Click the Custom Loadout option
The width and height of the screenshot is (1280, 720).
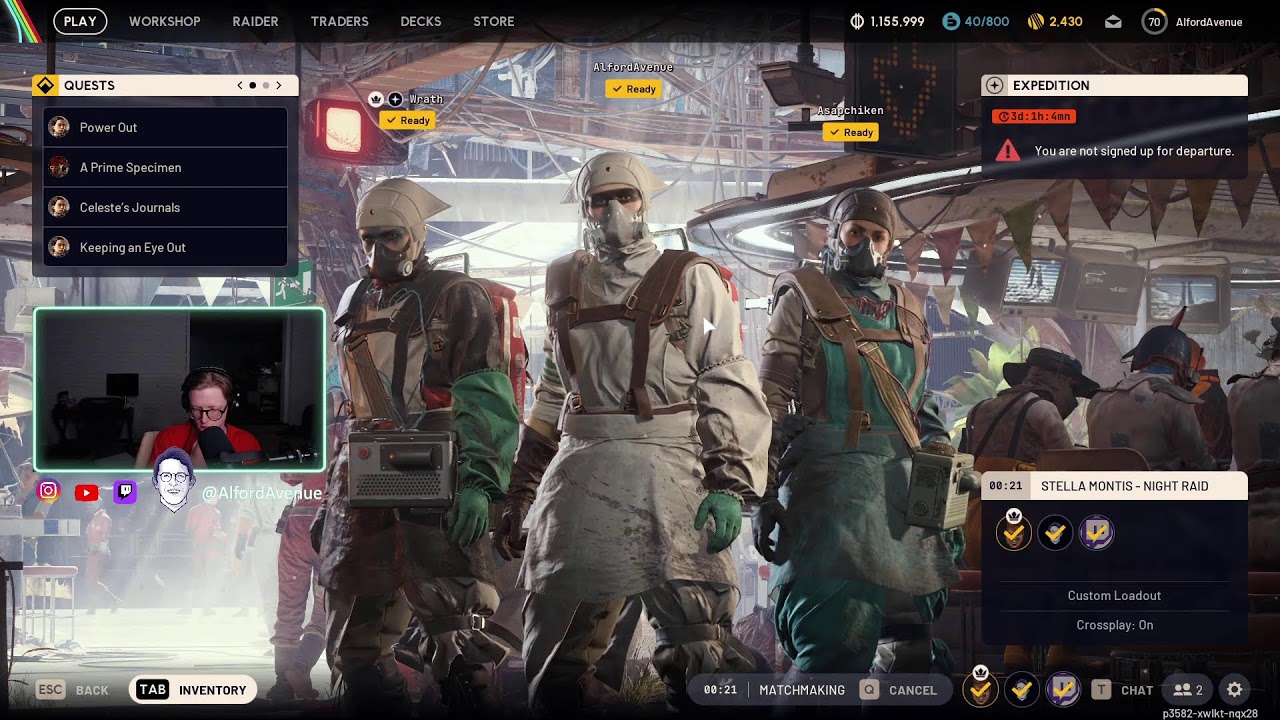[x=1114, y=595]
